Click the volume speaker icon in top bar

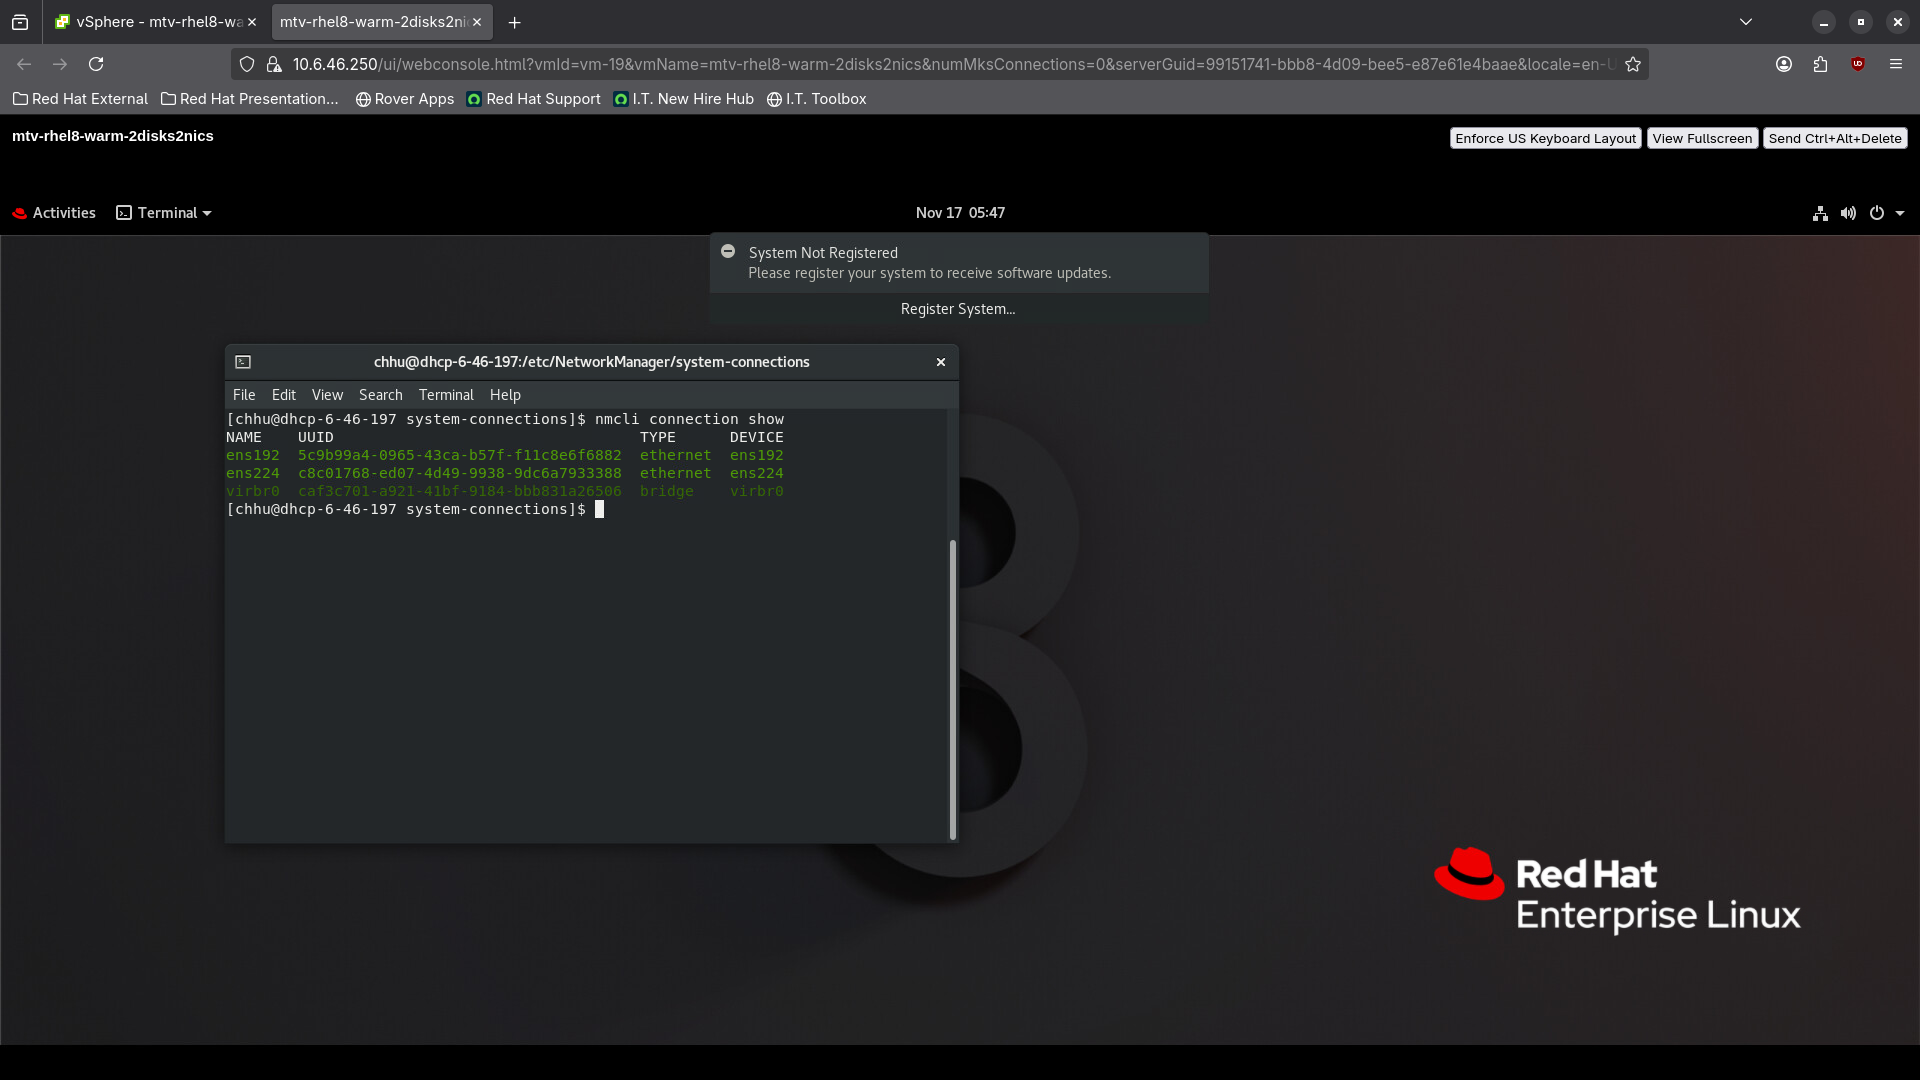pyautogui.click(x=1848, y=213)
